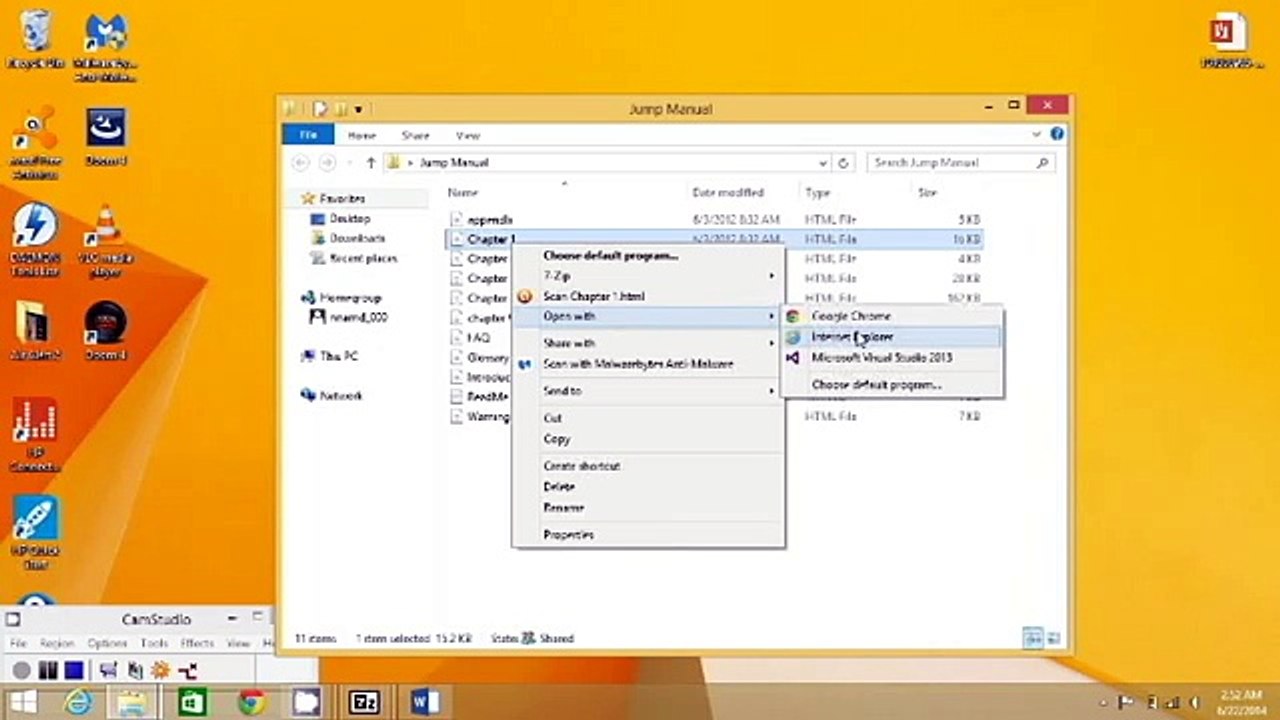The height and width of the screenshot is (720, 1280).
Task: Click the Up arrow navigation button
Action: tap(371, 162)
